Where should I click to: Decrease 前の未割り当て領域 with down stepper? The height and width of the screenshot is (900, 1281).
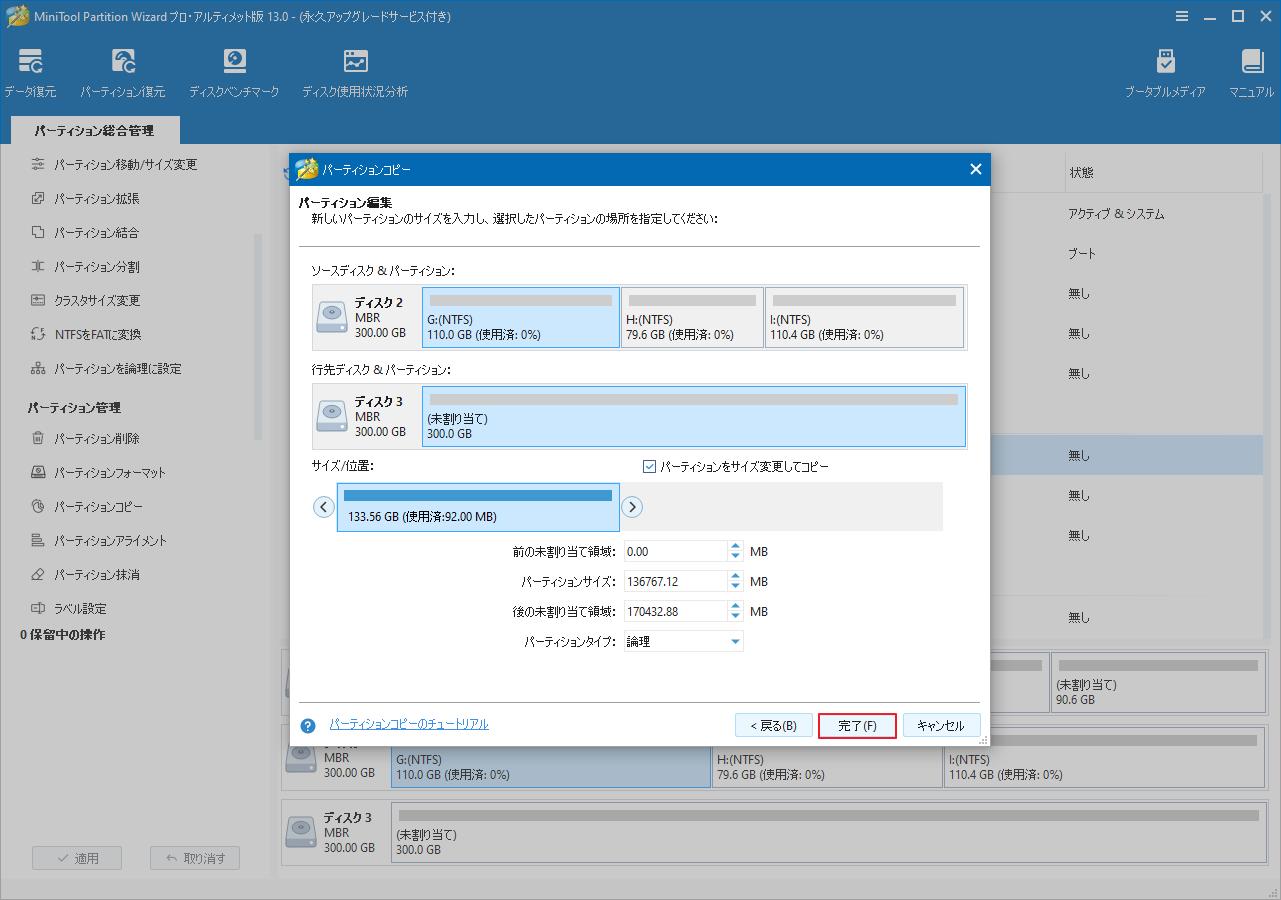point(735,555)
